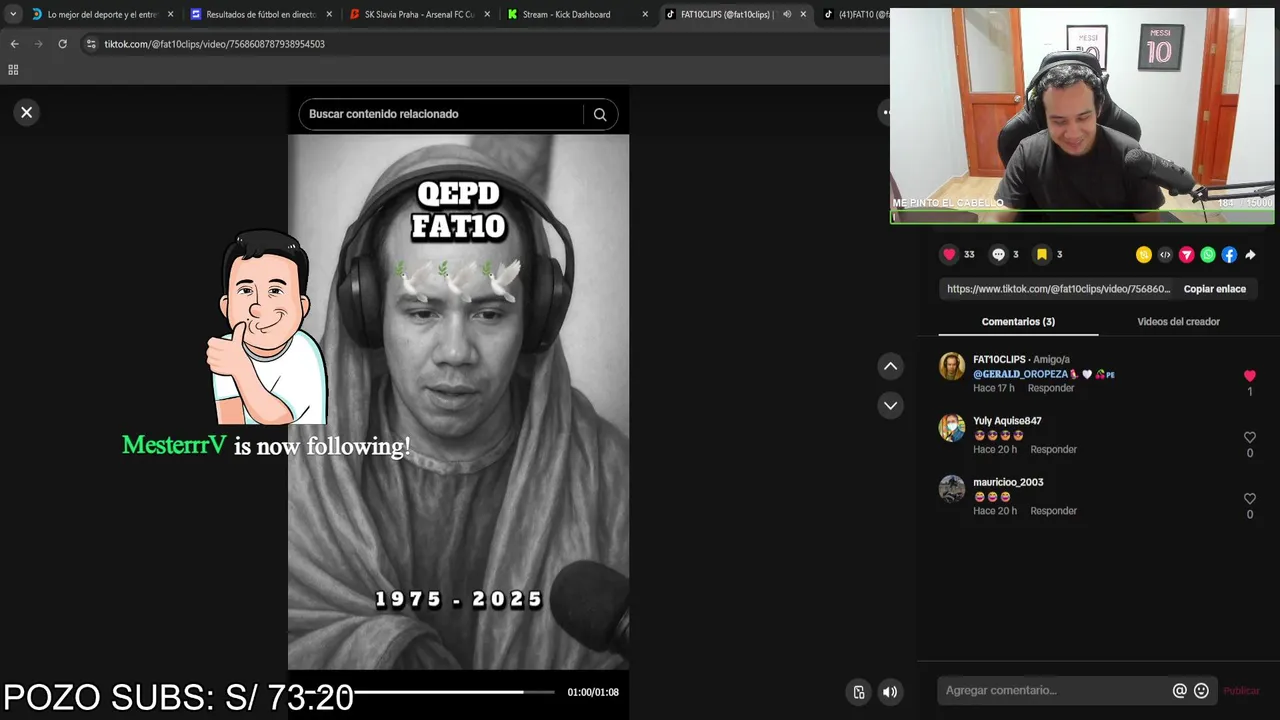Click the browser Back arrow
The height and width of the screenshot is (720, 1280).
click(x=14, y=44)
